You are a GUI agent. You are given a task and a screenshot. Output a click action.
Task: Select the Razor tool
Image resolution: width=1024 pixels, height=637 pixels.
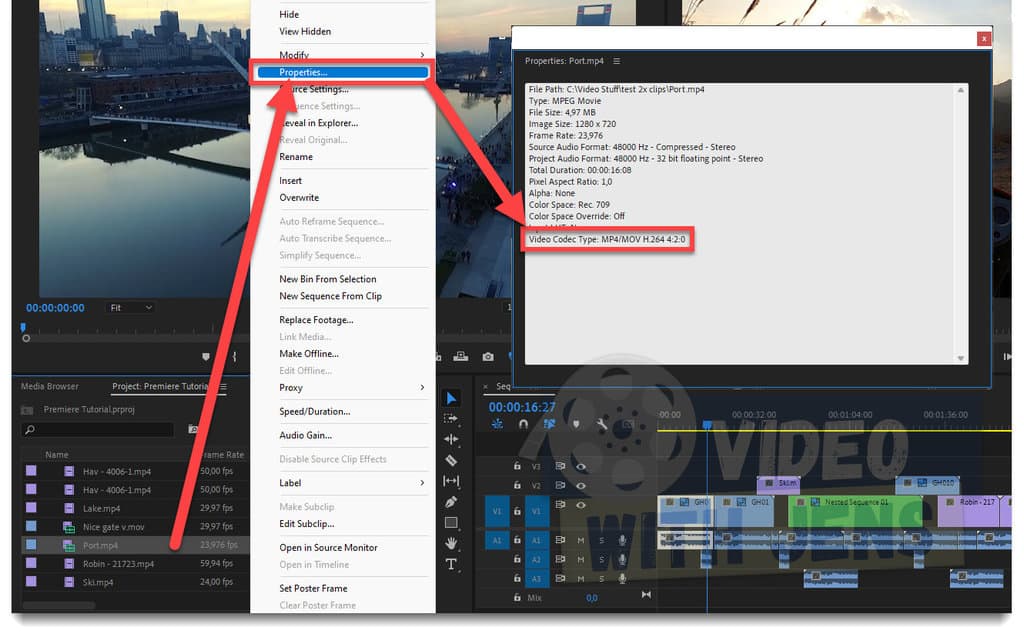pos(451,460)
